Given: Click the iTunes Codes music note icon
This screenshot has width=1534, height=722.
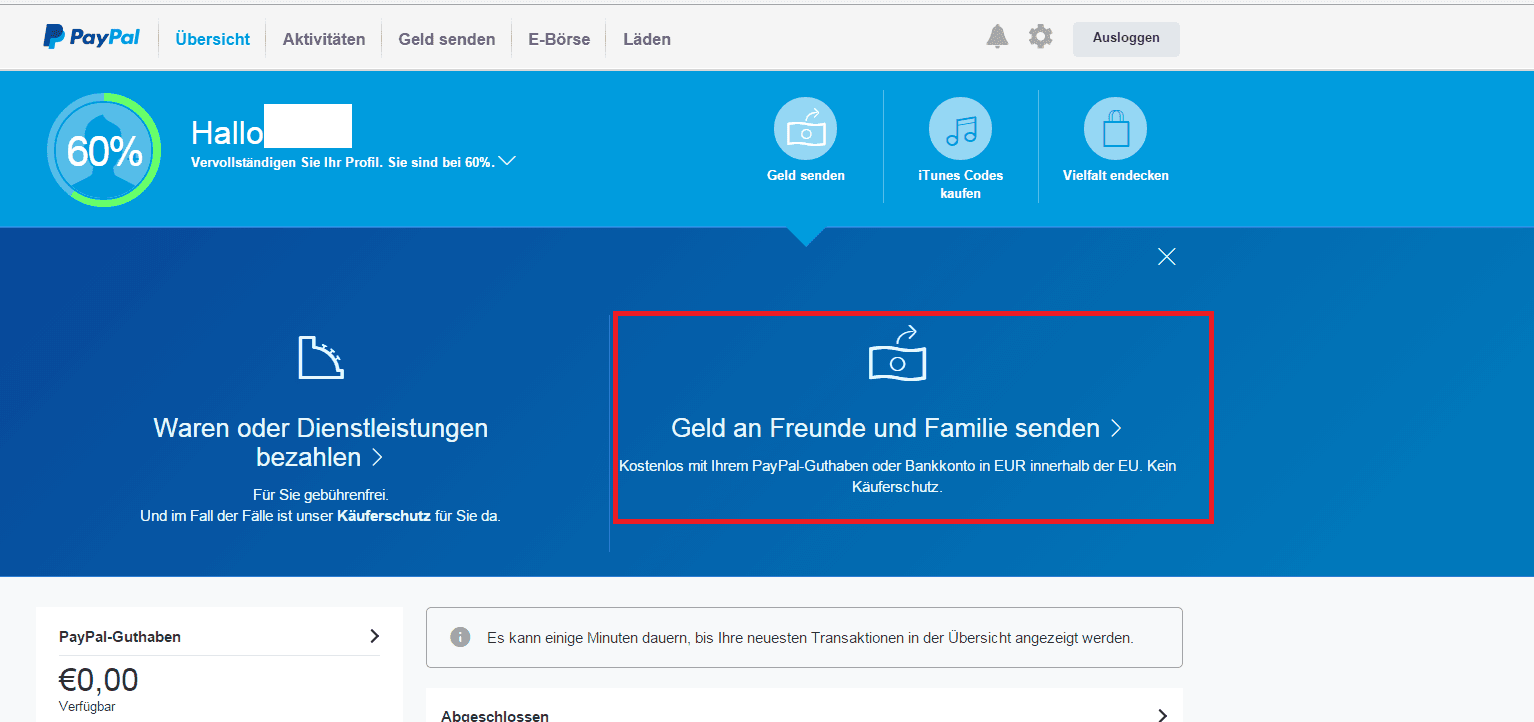Looking at the screenshot, I should tap(960, 129).
